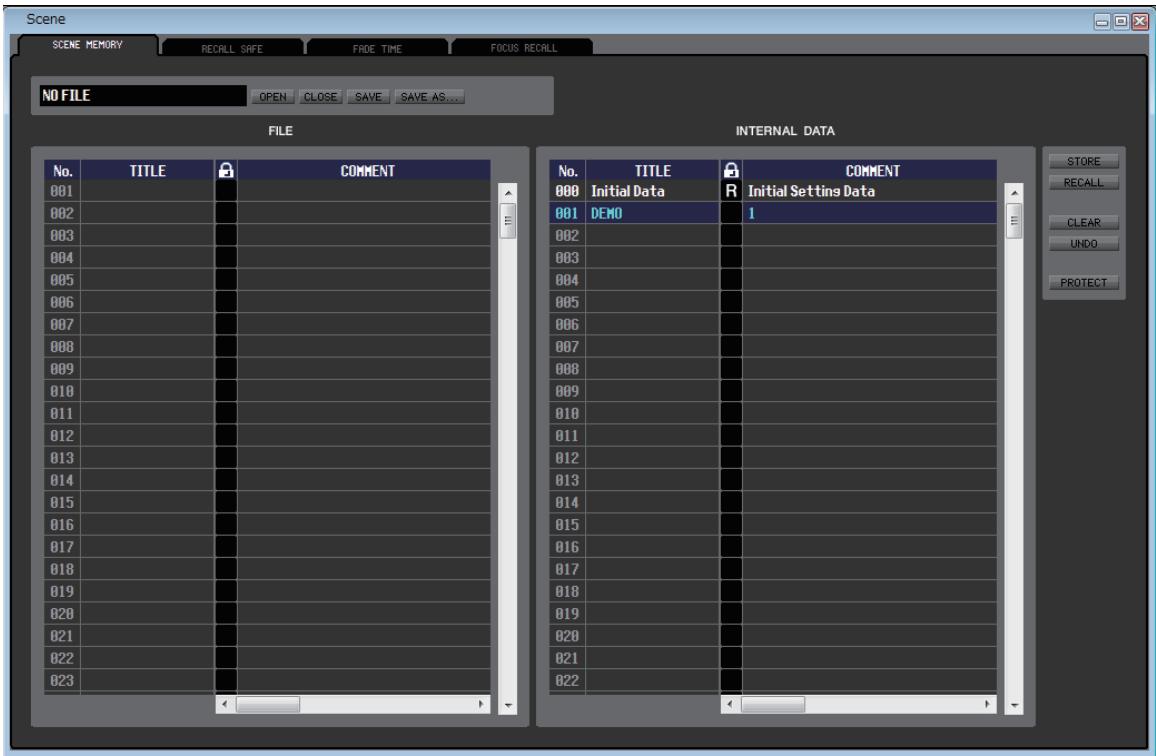
Task: Click down arrow of FILE vertical scrollbar
Action: pyautogui.click(x=508, y=706)
